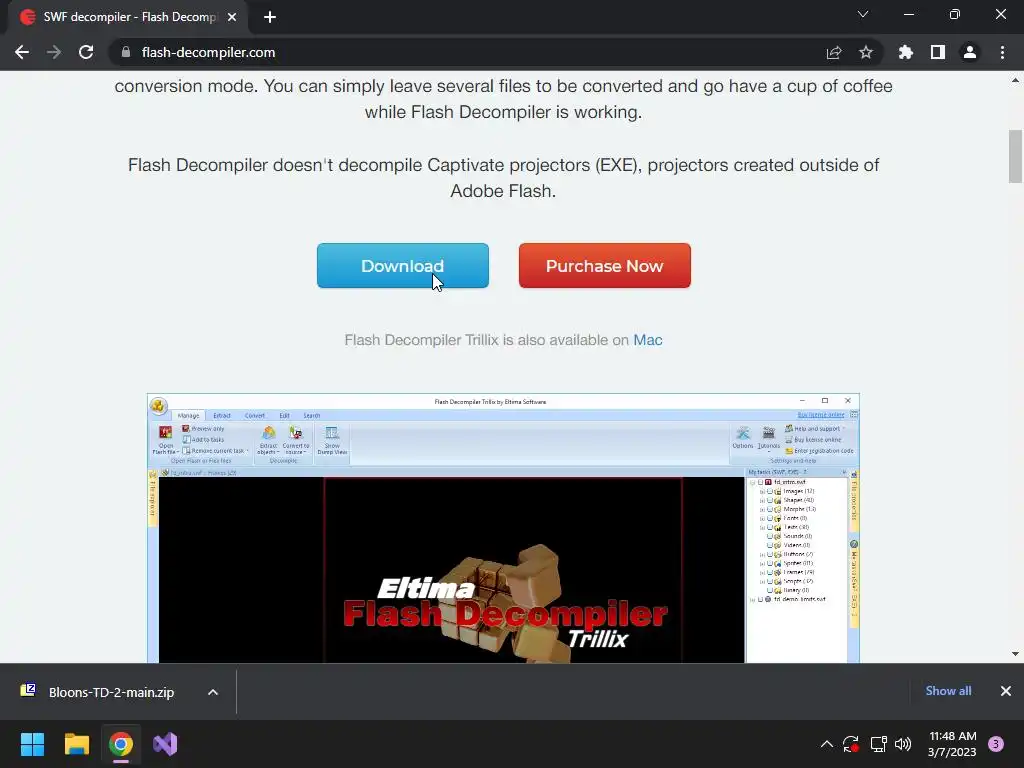Image resolution: width=1024 pixels, height=768 pixels.
Task: Click Show all downloads
Action: 948,691
